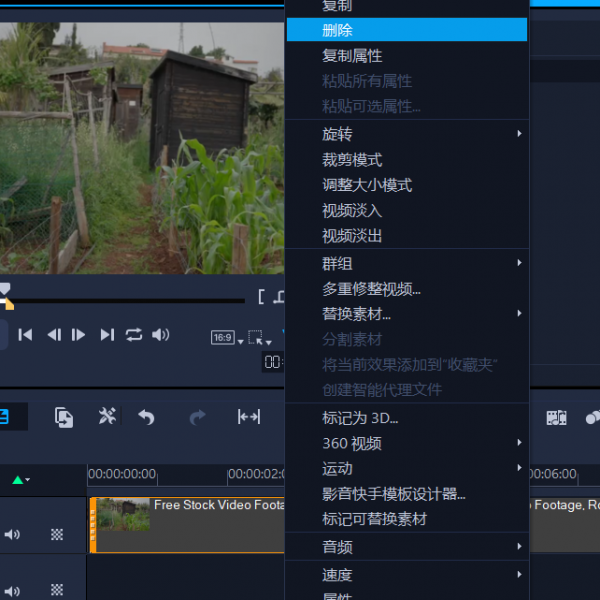The width and height of the screenshot is (600, 600).
Task: Expand the 替换素材... submenu
Action: pyautogui.click(x=406, y=314)
